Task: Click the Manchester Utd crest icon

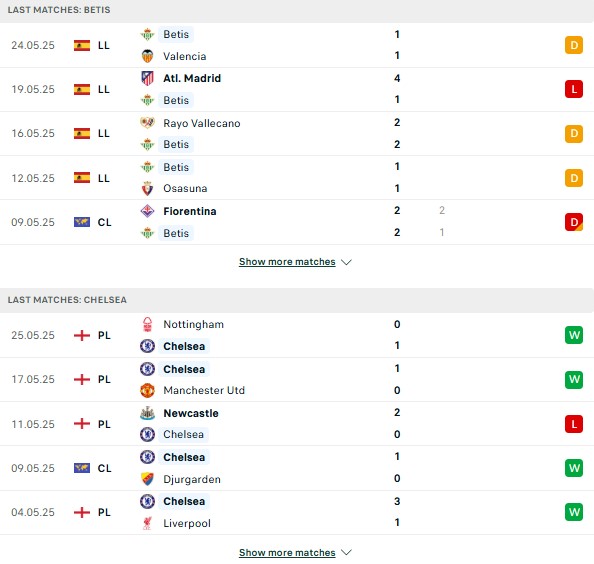Action: [x=147, y=390]
